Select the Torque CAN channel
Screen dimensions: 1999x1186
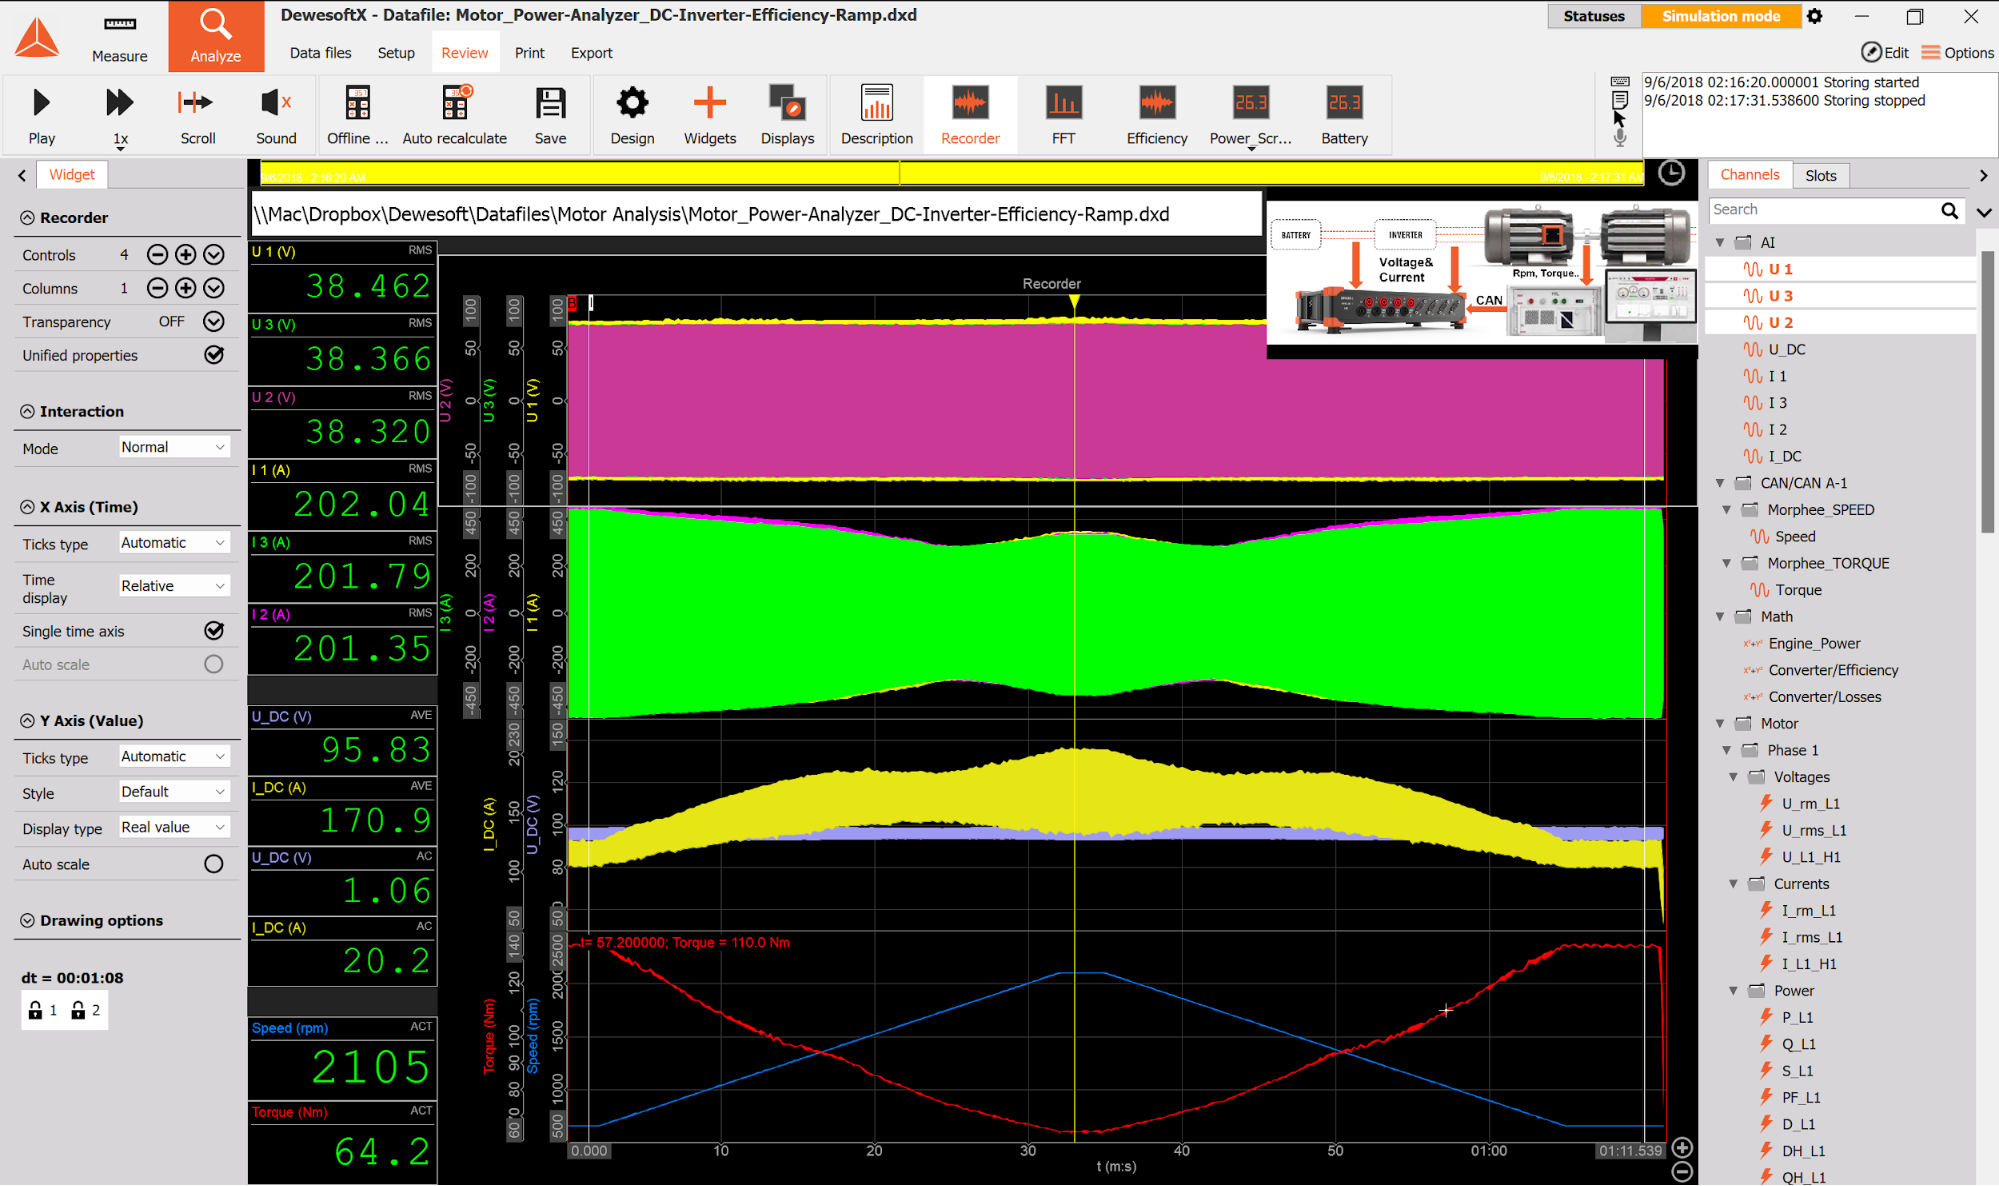tap(1798, 590)
